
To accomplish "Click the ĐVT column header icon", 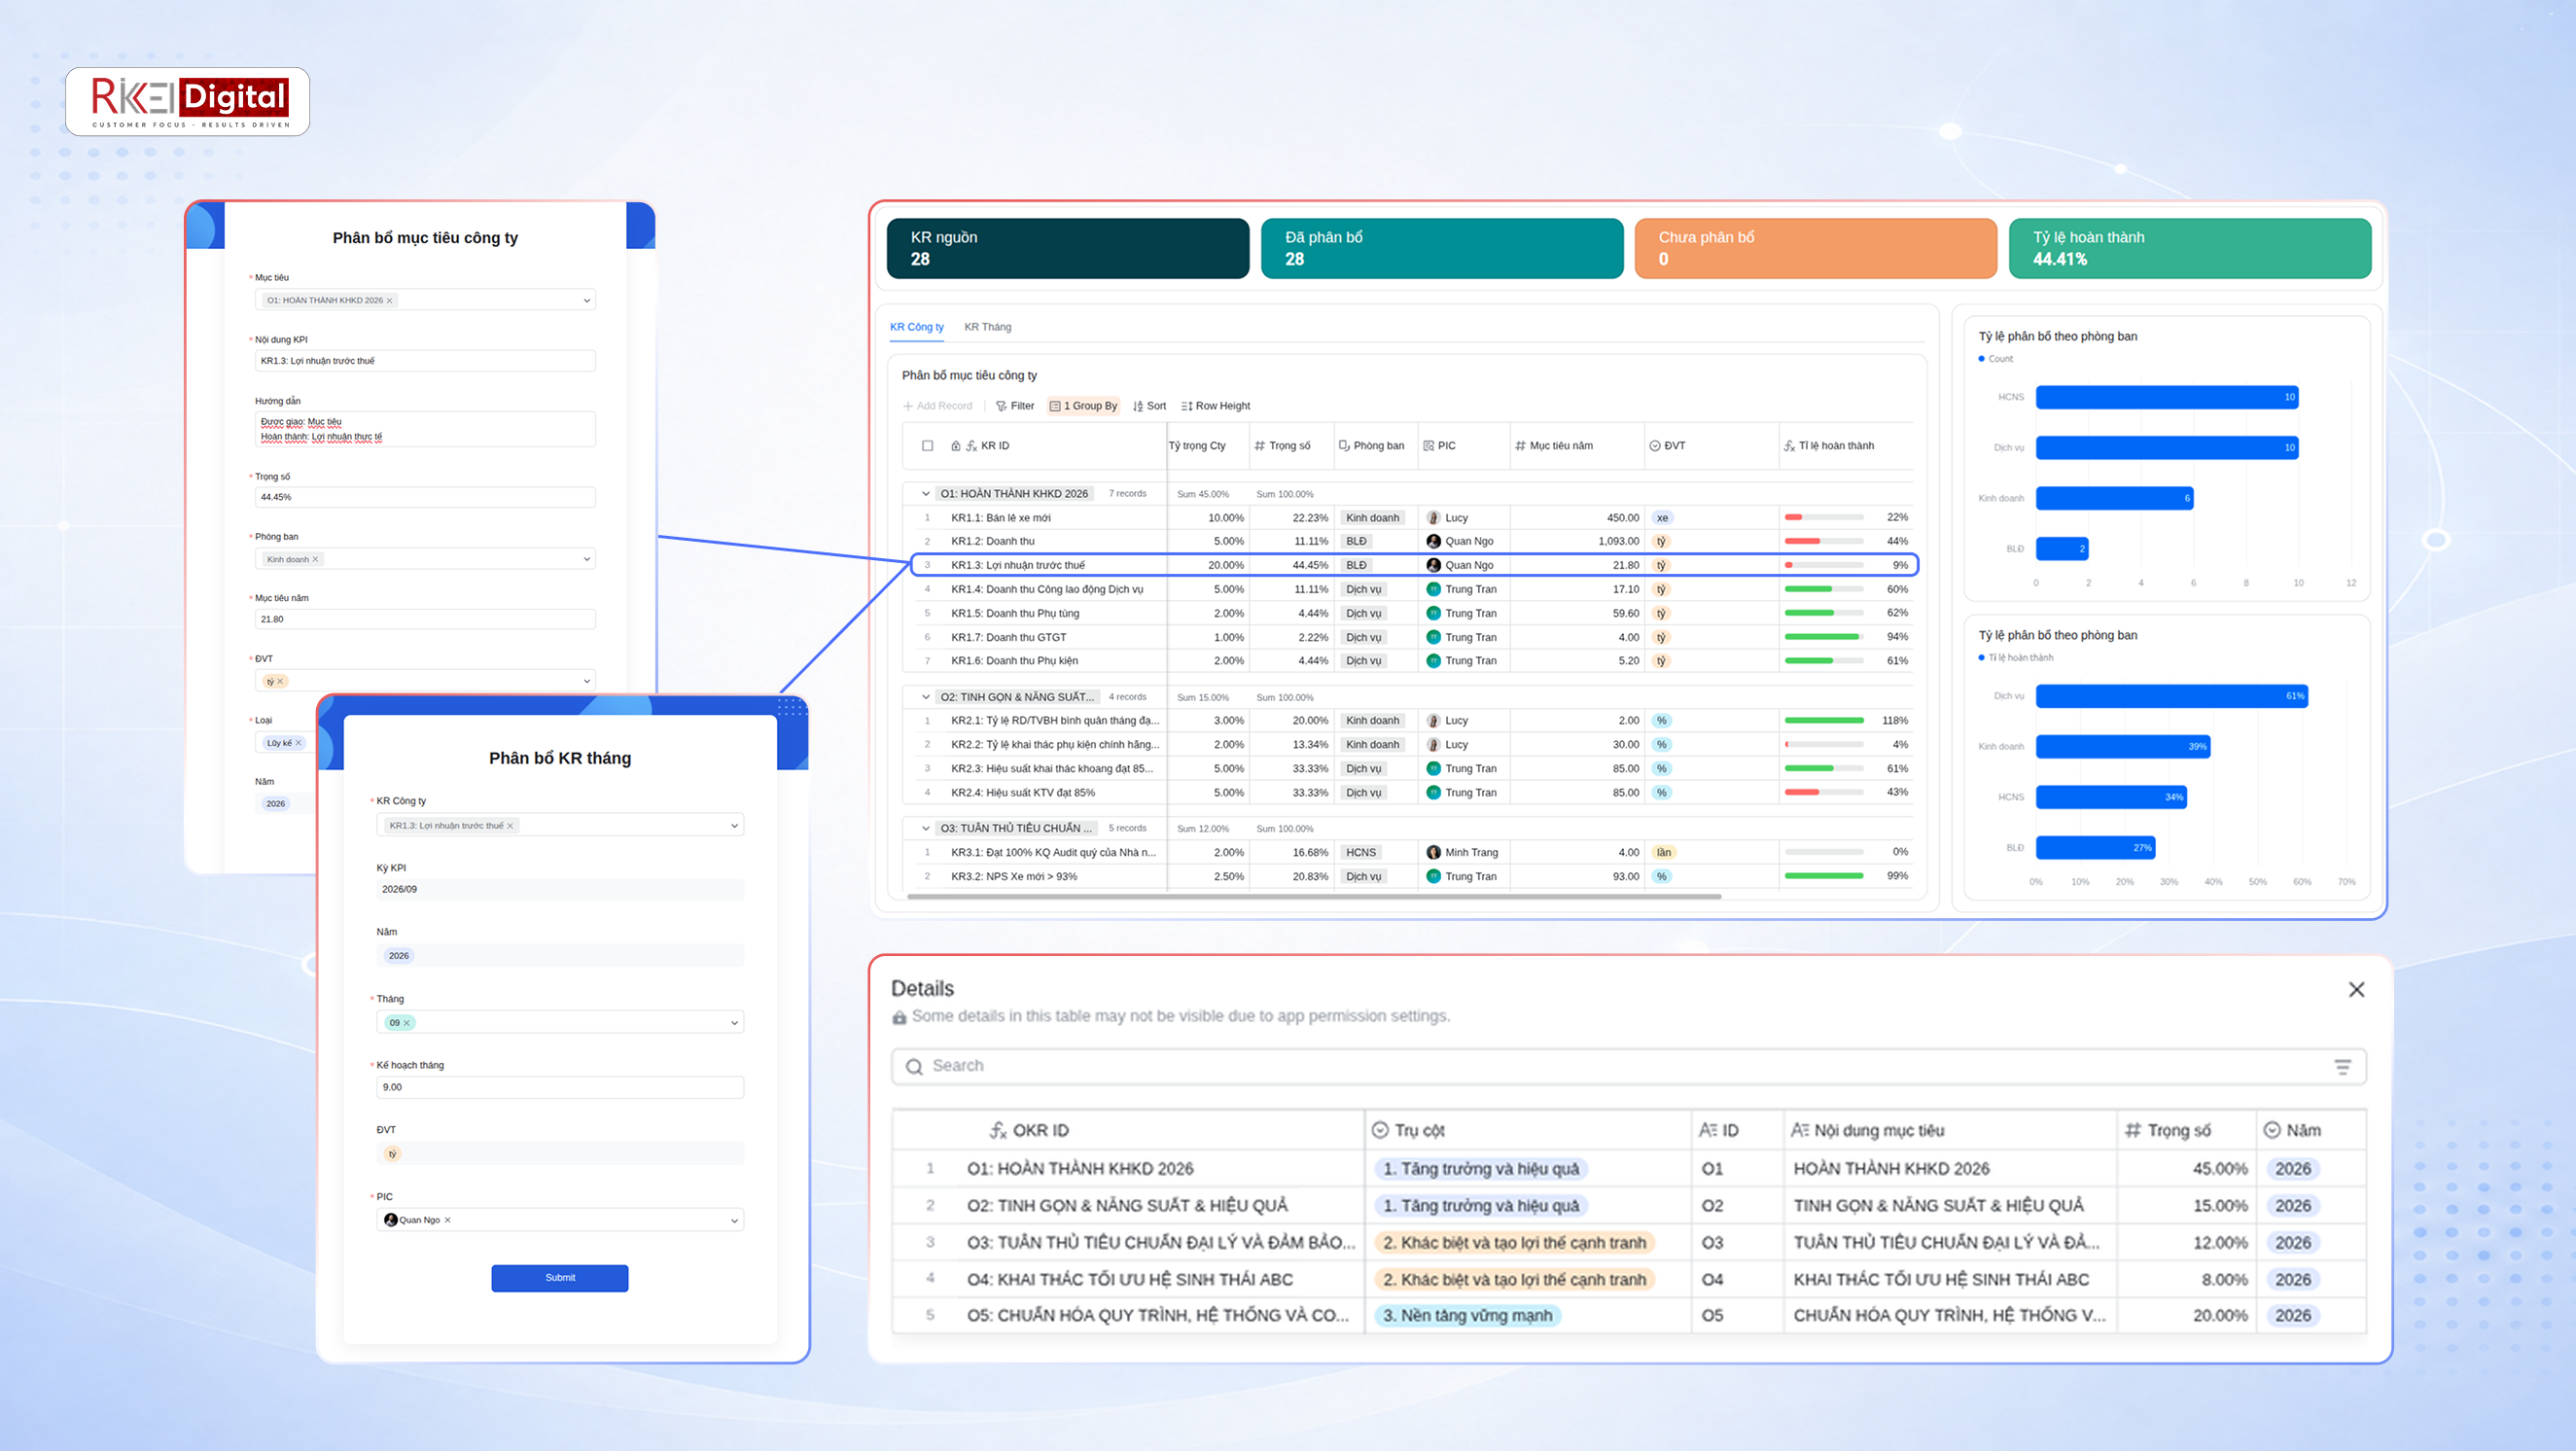I will (x=1654, y=446).
